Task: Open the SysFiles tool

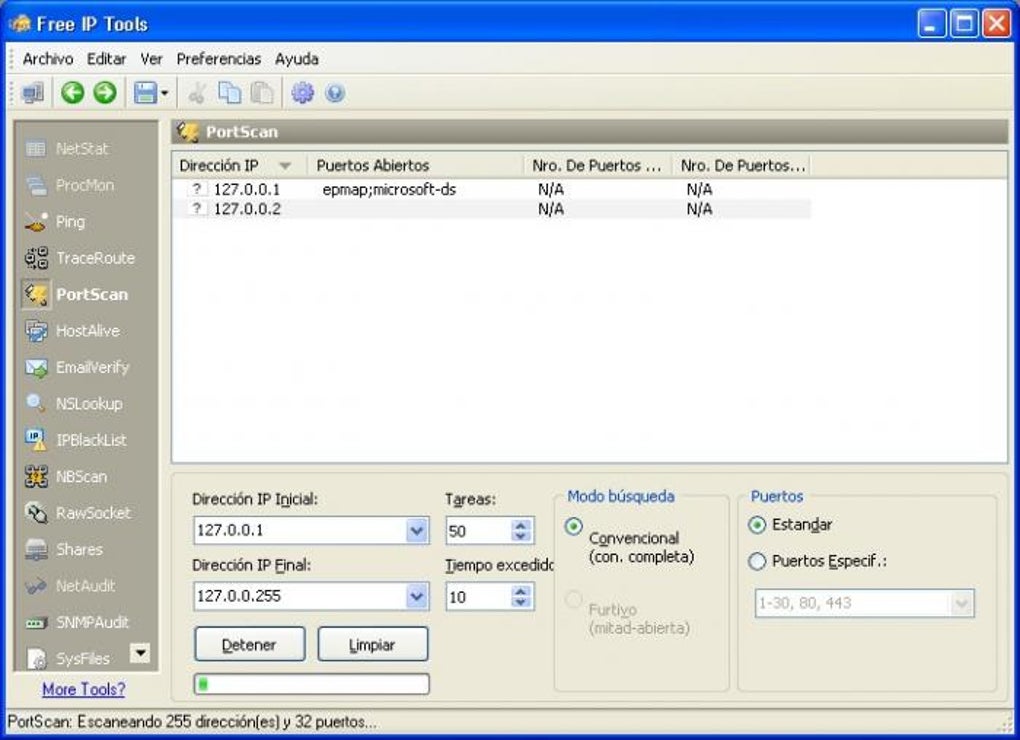Action: point(68,659)
